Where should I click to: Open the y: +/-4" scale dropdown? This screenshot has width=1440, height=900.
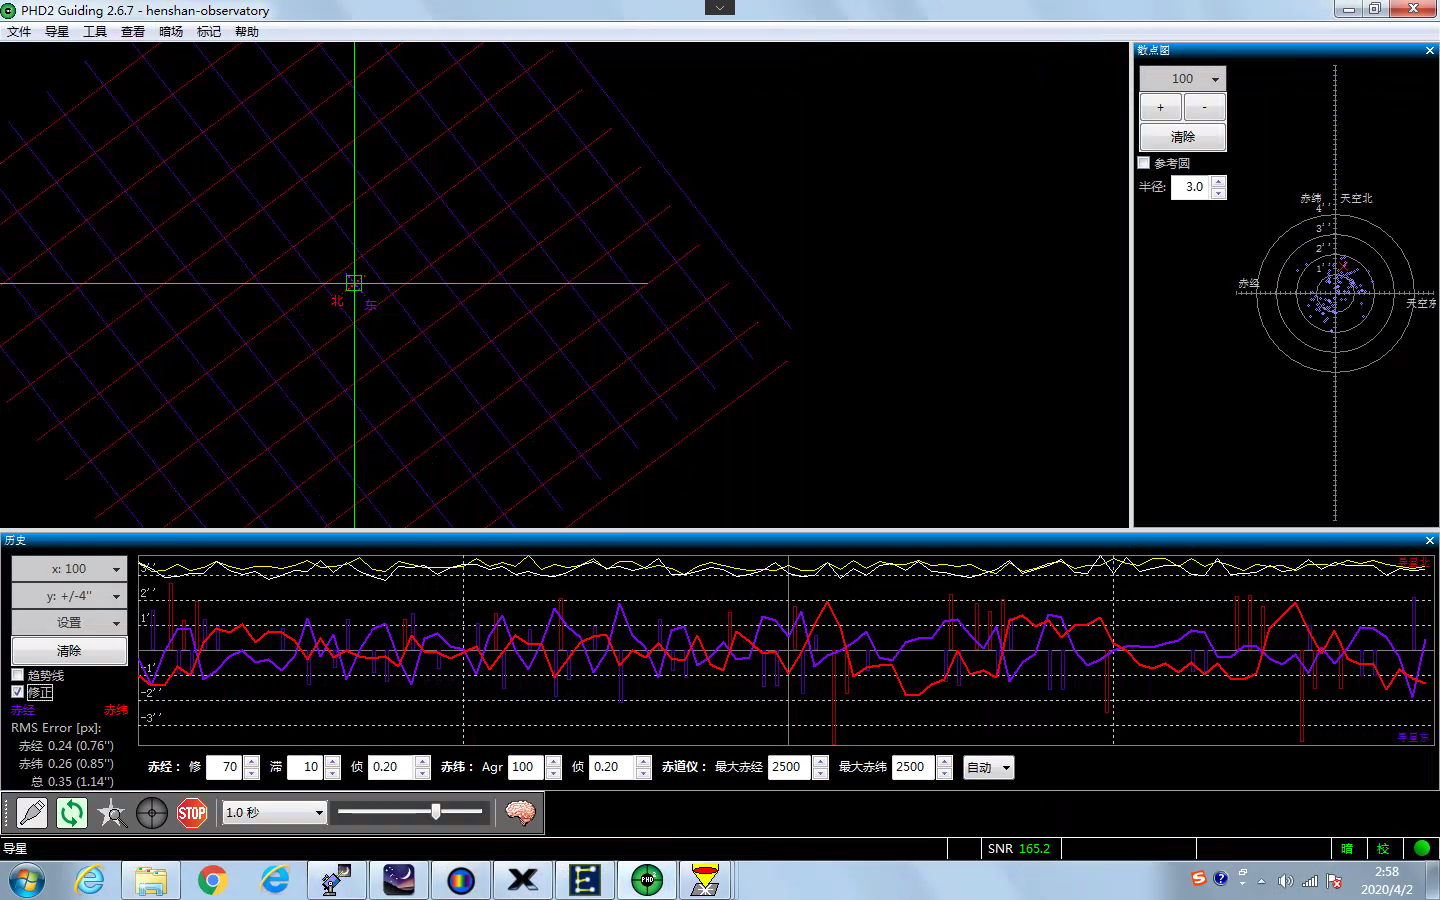pos(69,596)
